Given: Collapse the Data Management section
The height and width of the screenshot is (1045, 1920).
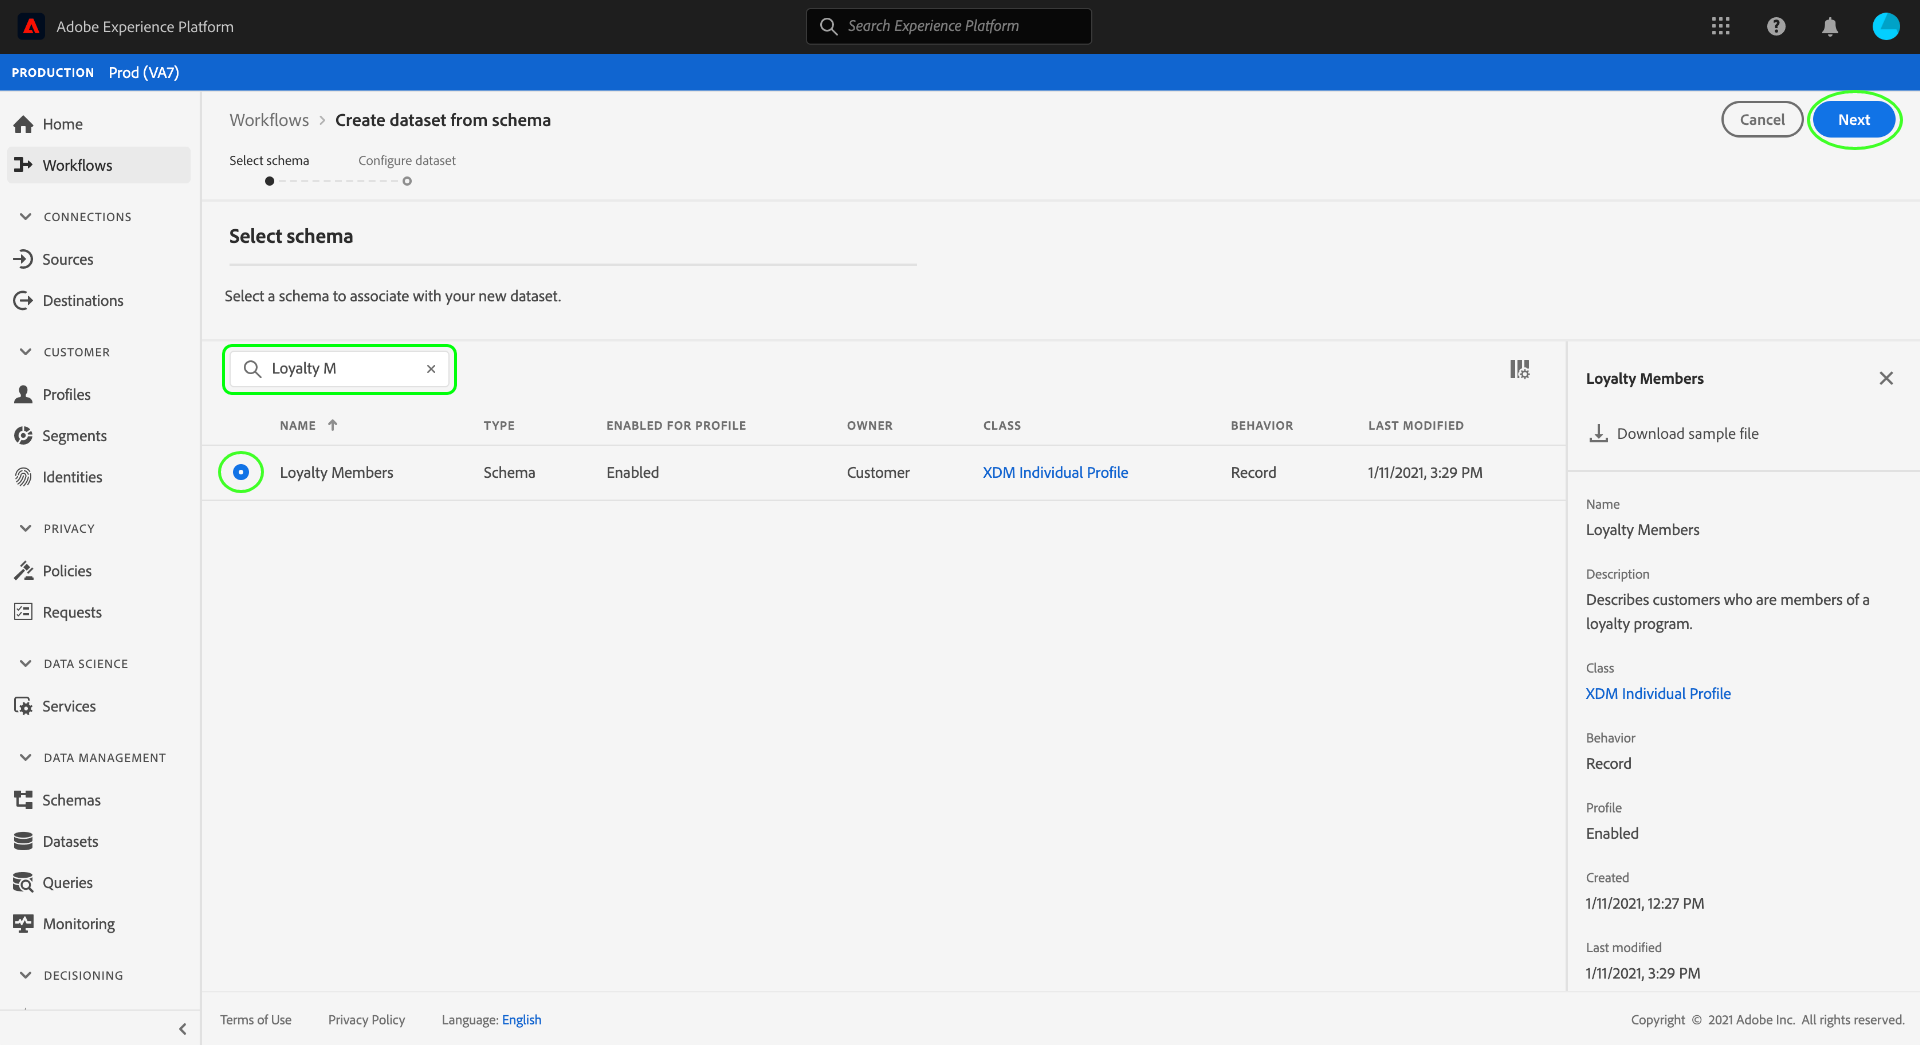Looking at the screenshot, I should click(x=26, y=757).
